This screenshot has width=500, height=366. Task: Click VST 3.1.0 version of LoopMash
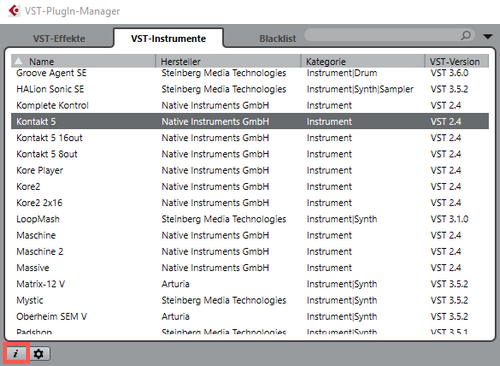(449, 219)
